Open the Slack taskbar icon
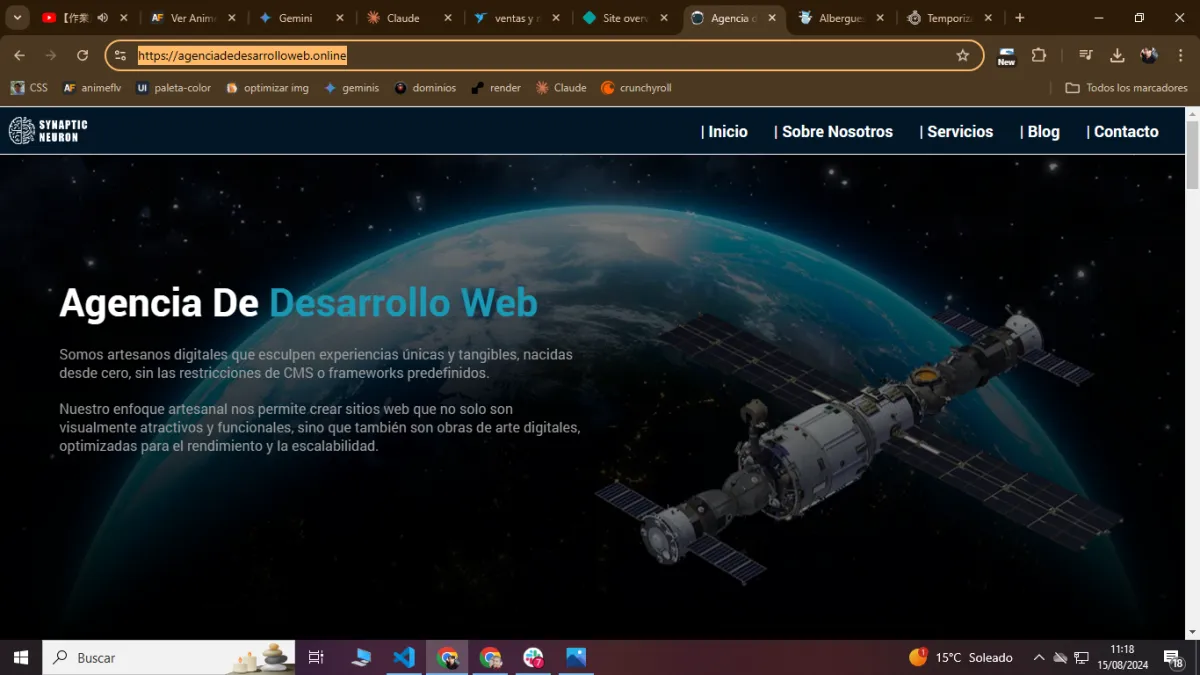Viewport: 1200px width, 675px height. tap(533, 658)
